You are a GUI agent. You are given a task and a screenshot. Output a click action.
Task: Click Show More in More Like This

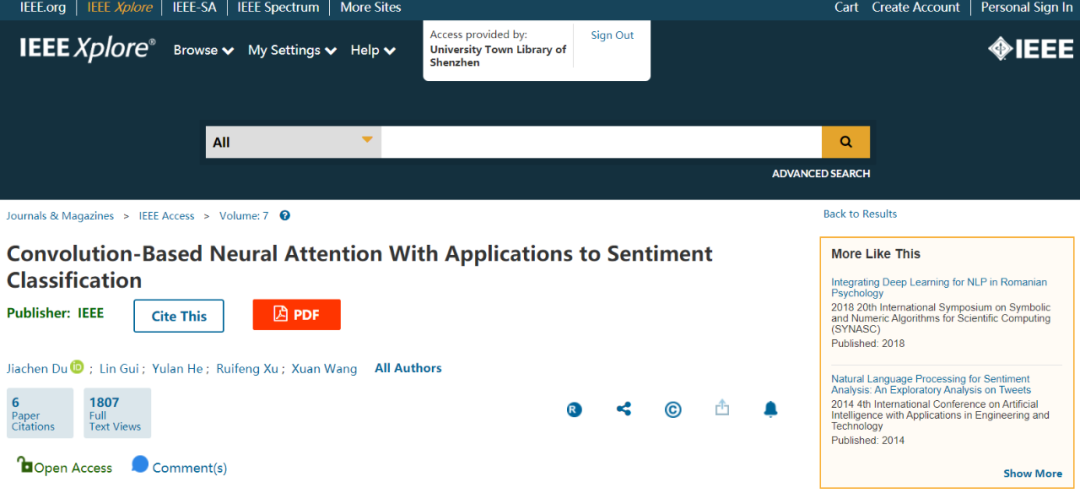pyautogui.click(x=1032, y=473)
